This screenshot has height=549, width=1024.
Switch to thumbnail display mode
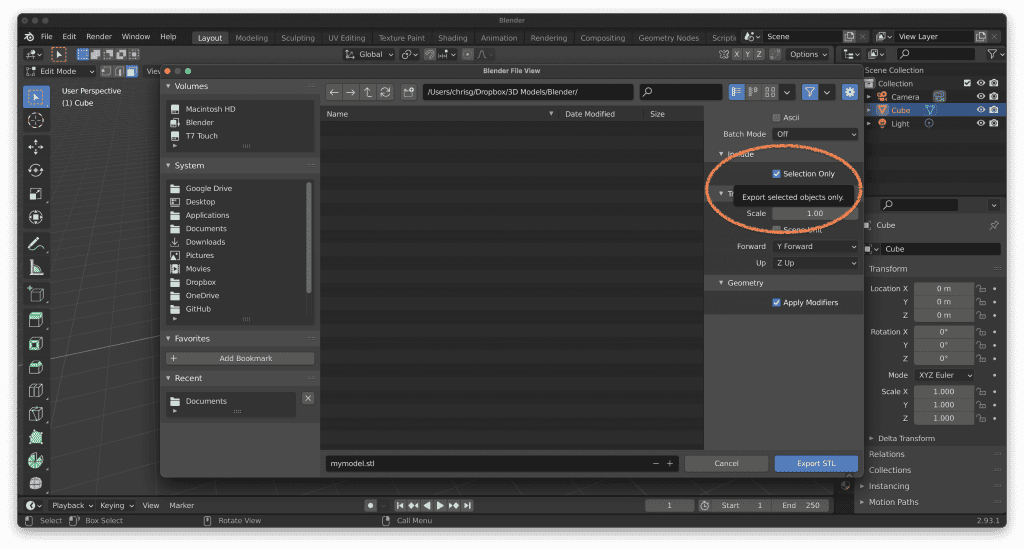pyautogui.click(x=770, y=92)
